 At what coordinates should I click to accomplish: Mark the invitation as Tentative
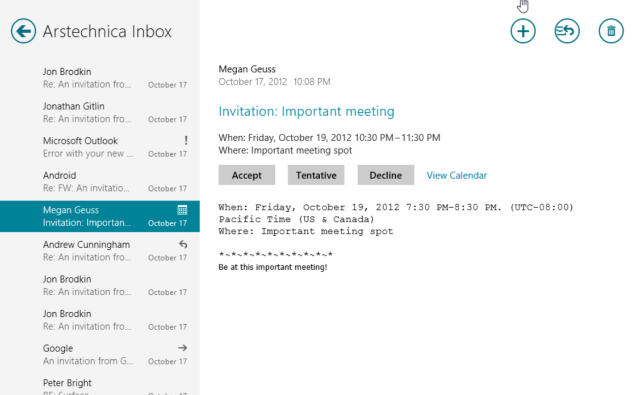(x=316, y=175)
